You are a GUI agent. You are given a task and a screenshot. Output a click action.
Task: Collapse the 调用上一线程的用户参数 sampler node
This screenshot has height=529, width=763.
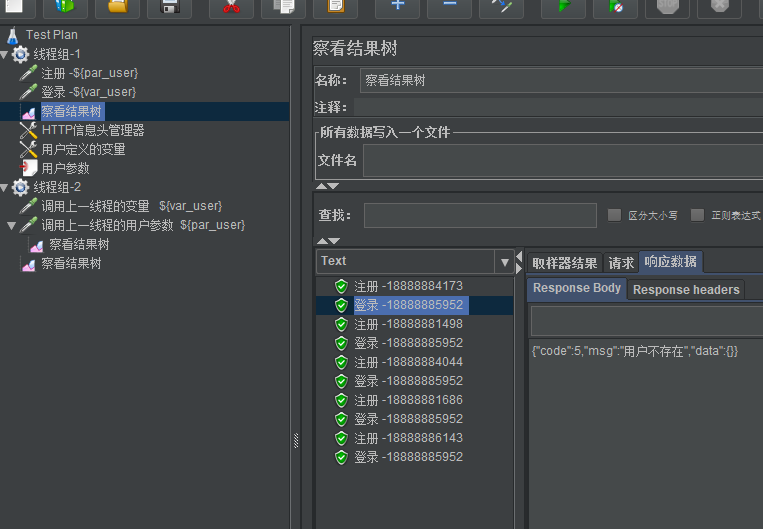tap(12, 226)
